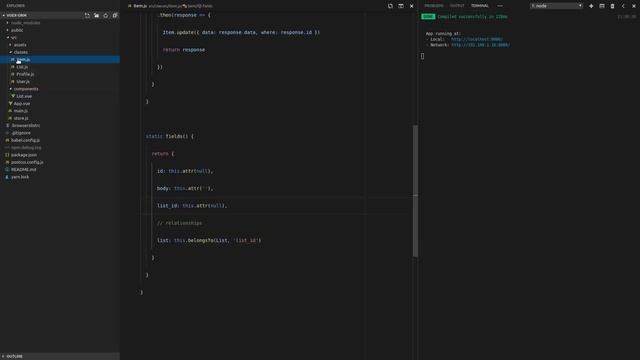Switch to the PROBLEMS tab
This screenshot has width=640, height=360.
coord(433,6)
